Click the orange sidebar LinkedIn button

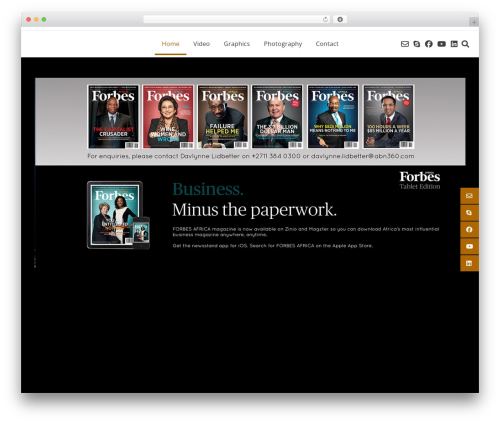(x=469, y=263)
